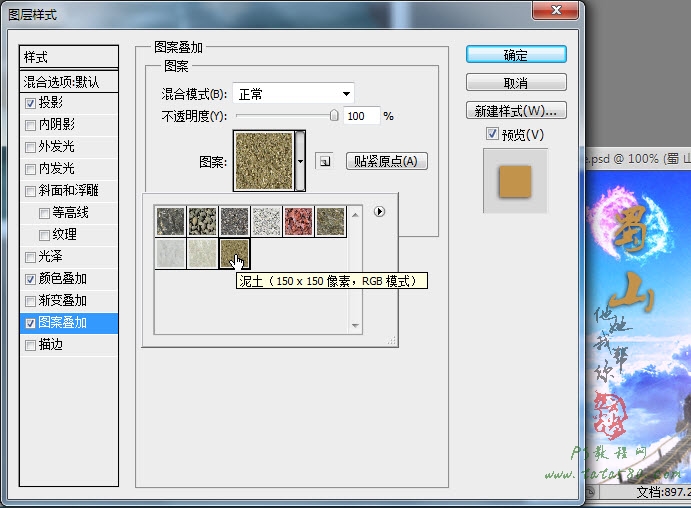This screenshot has height=508, width=691.
Task: Enable the 描边 stroke checkbox
Action: 31,345
